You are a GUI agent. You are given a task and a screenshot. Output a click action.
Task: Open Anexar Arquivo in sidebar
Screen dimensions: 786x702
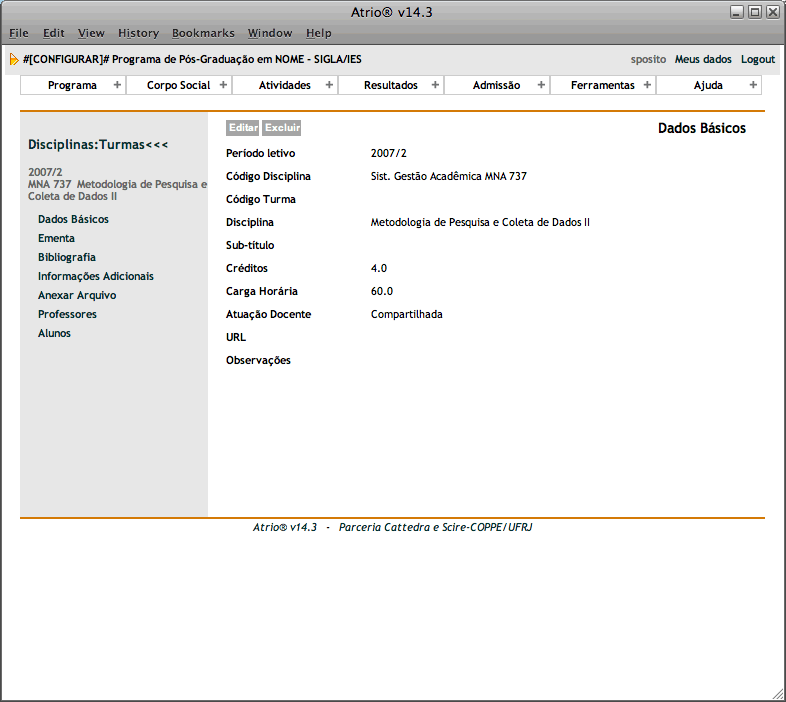pos(77,295)
